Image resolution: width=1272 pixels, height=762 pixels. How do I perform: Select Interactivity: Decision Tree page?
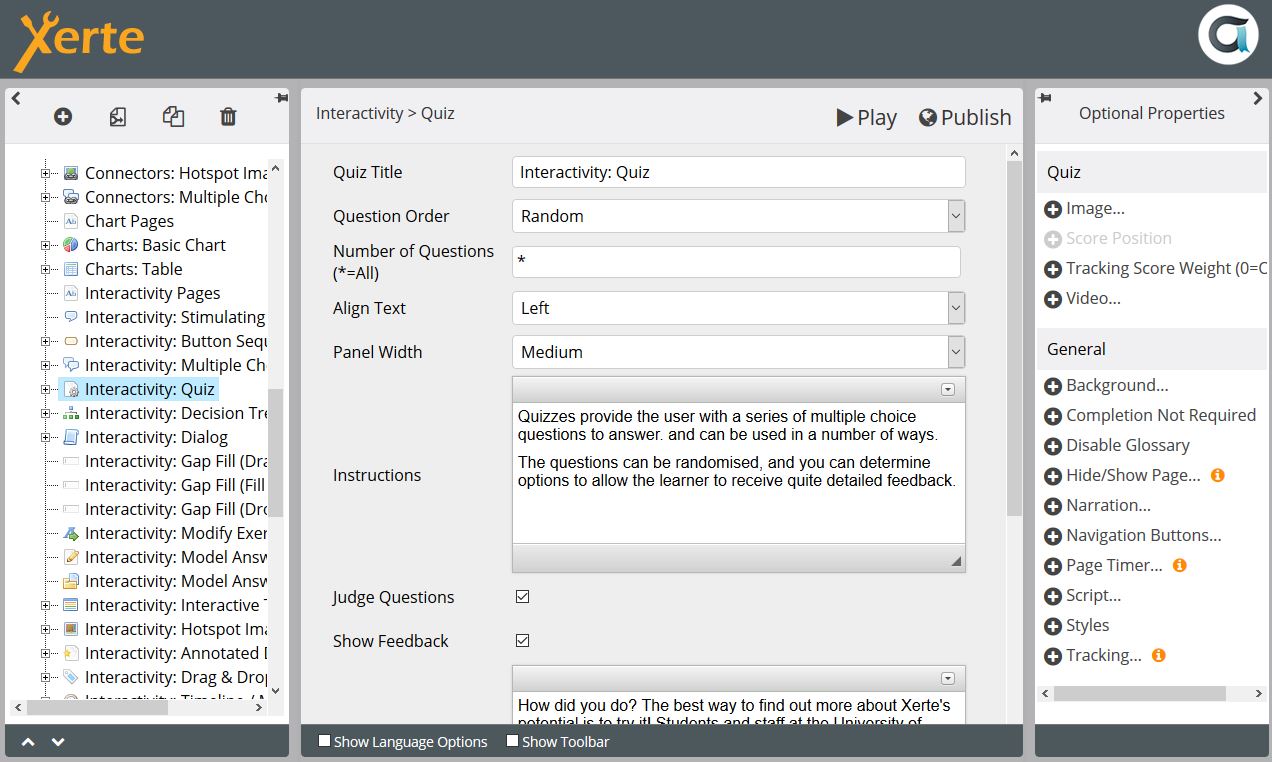click(x=175, y=413)
